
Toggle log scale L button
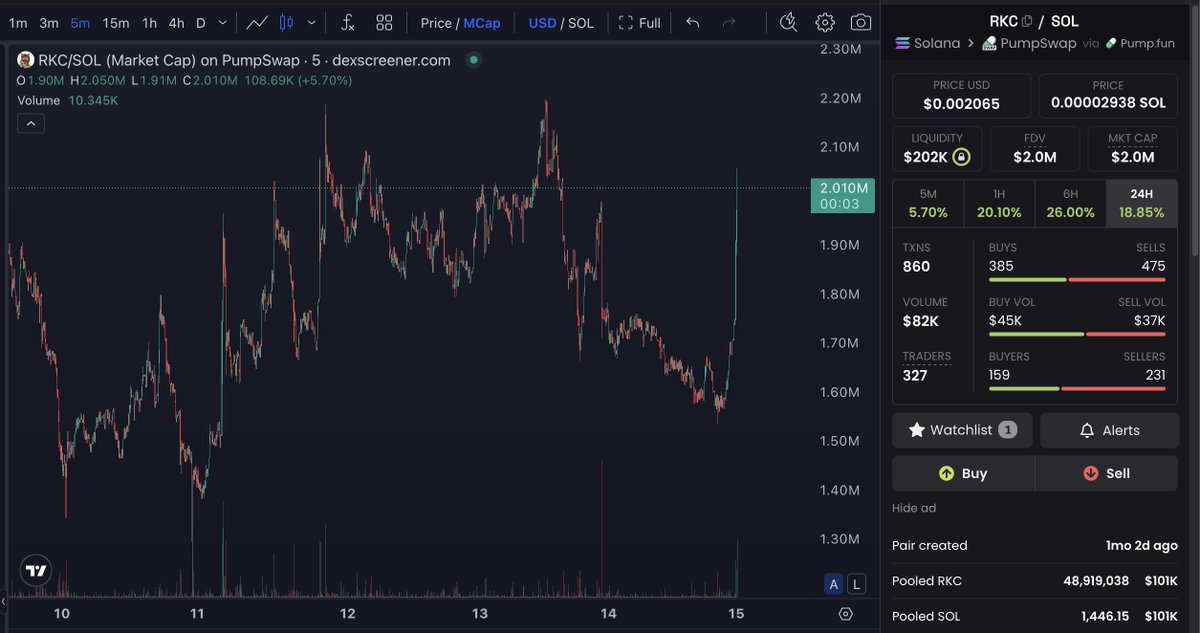point(857,584)
